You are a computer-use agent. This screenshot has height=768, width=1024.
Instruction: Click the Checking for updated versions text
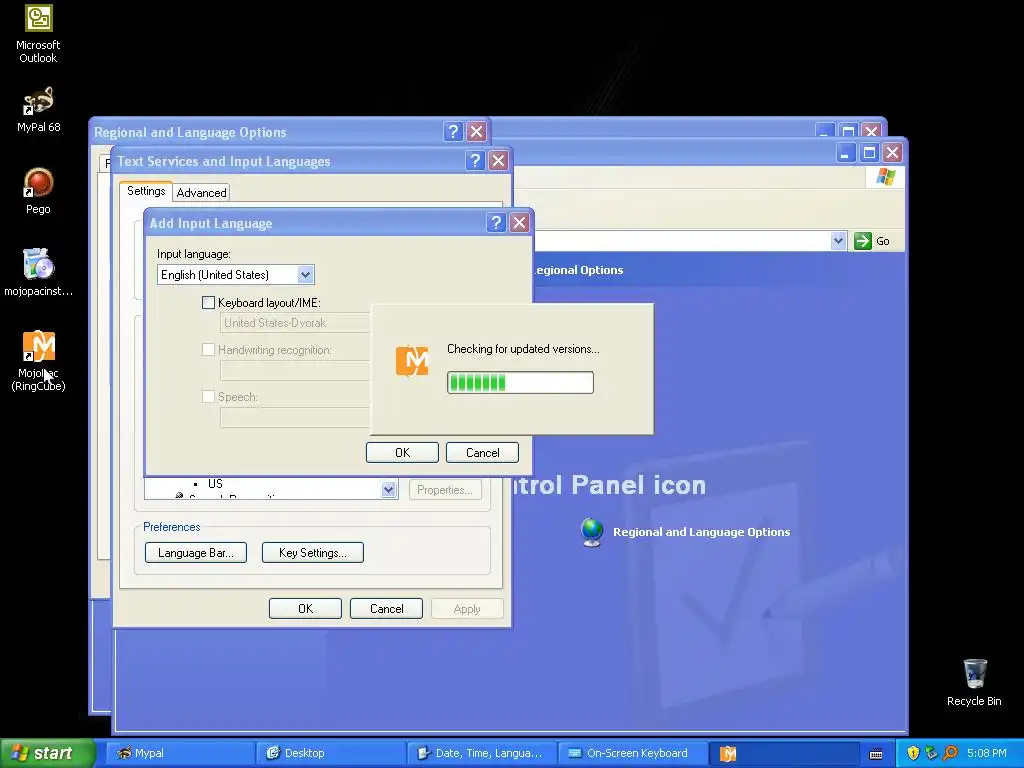[523, 349]
